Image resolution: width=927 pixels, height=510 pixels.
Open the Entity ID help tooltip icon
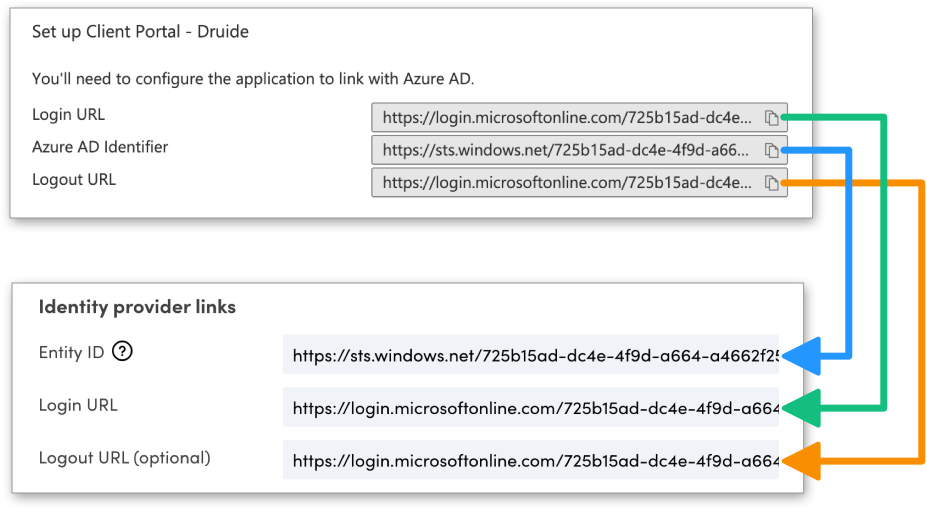point(122,352)
